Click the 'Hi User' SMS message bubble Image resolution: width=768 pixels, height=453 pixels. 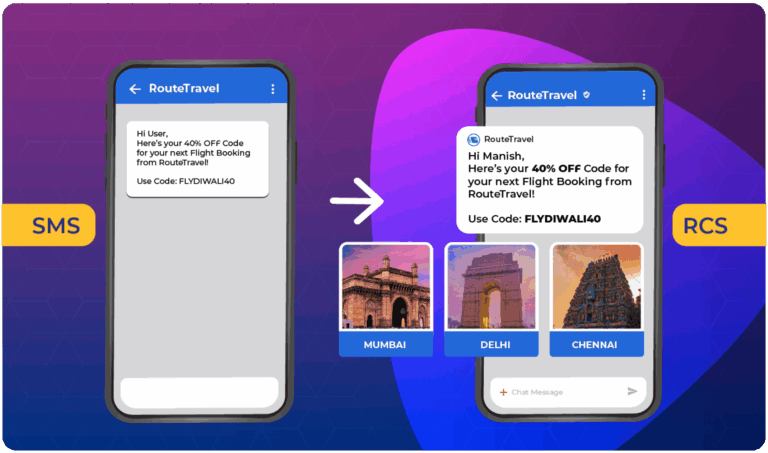197,158
